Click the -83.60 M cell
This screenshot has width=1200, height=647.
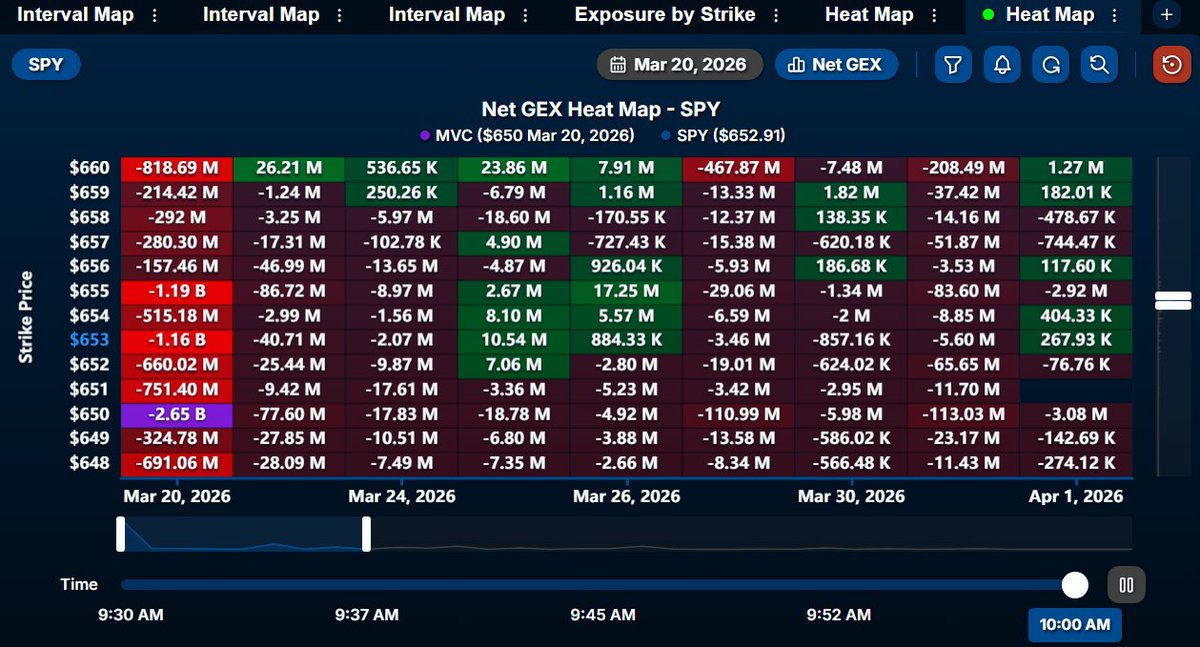963,291
